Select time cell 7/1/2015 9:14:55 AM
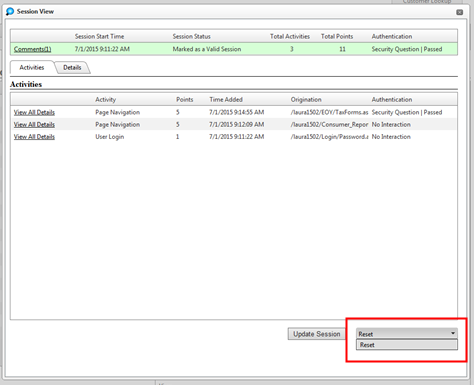 [x=236, y=112]
